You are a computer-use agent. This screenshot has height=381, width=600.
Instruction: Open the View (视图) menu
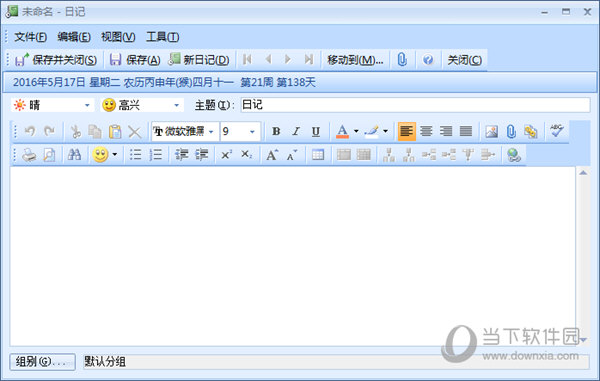tap(118, 37)
